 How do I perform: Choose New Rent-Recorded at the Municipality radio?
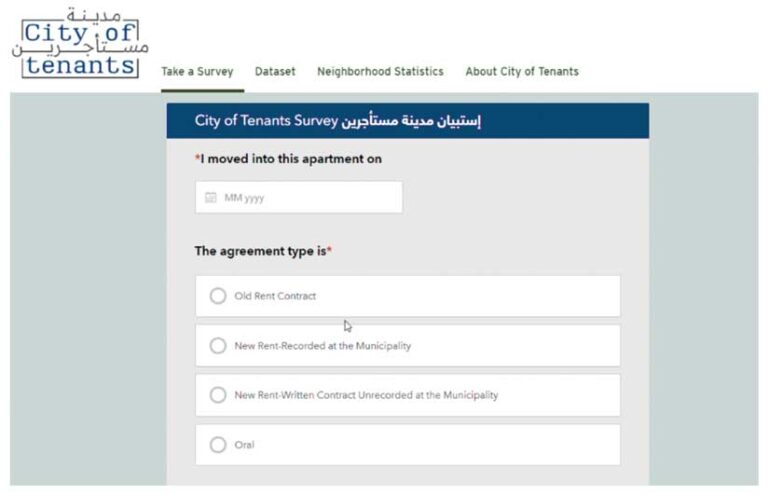pyautogui.click(x=218, y=346)
